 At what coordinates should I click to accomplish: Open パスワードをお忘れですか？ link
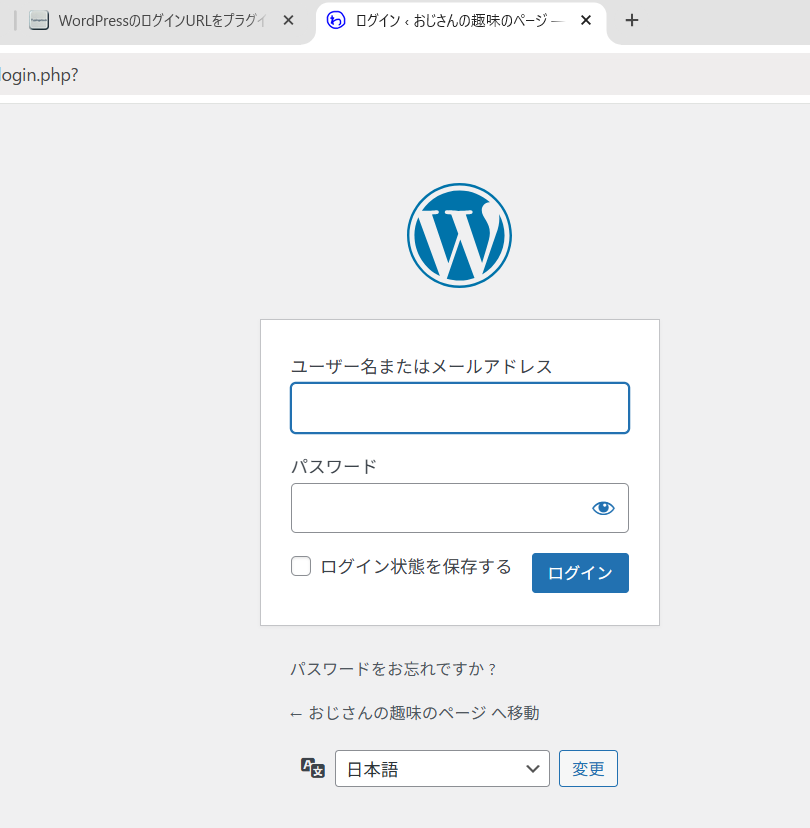393,669
